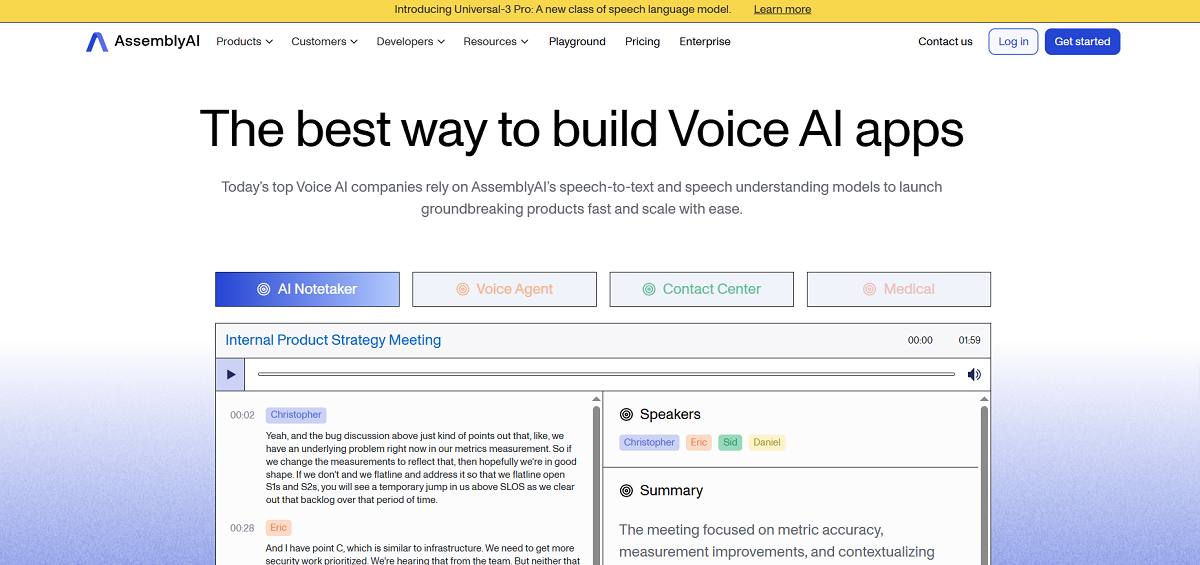Screen dimensions: 1200x565
Task: Open the Developers dropdown
Action: [x=411, y=42]
